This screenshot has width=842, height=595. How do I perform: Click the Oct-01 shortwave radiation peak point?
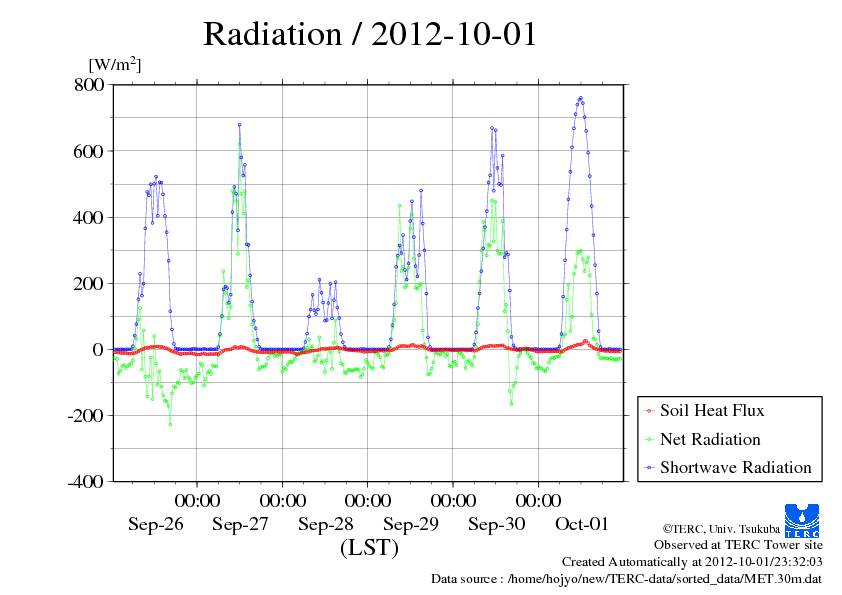(x=580, y=98)
